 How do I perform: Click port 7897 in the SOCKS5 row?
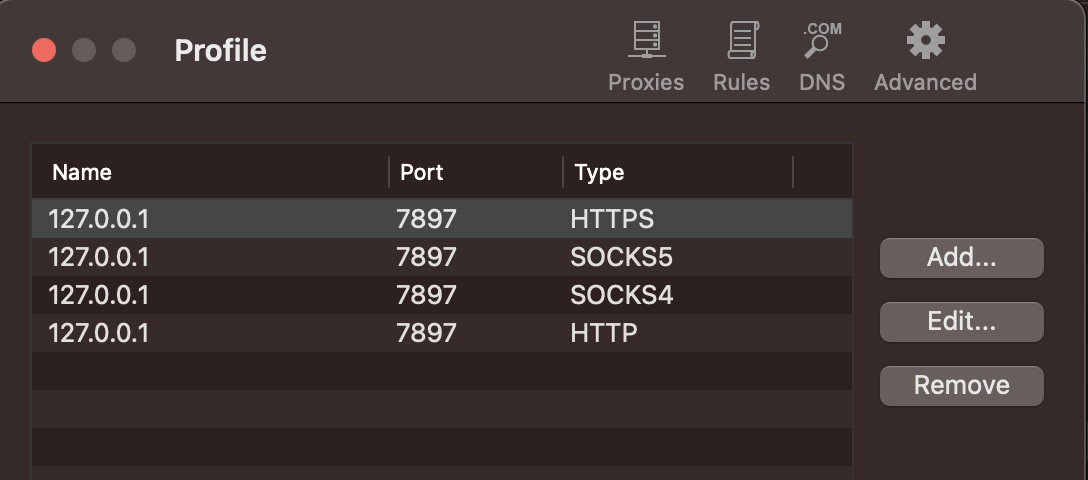[x=426, y=257]
